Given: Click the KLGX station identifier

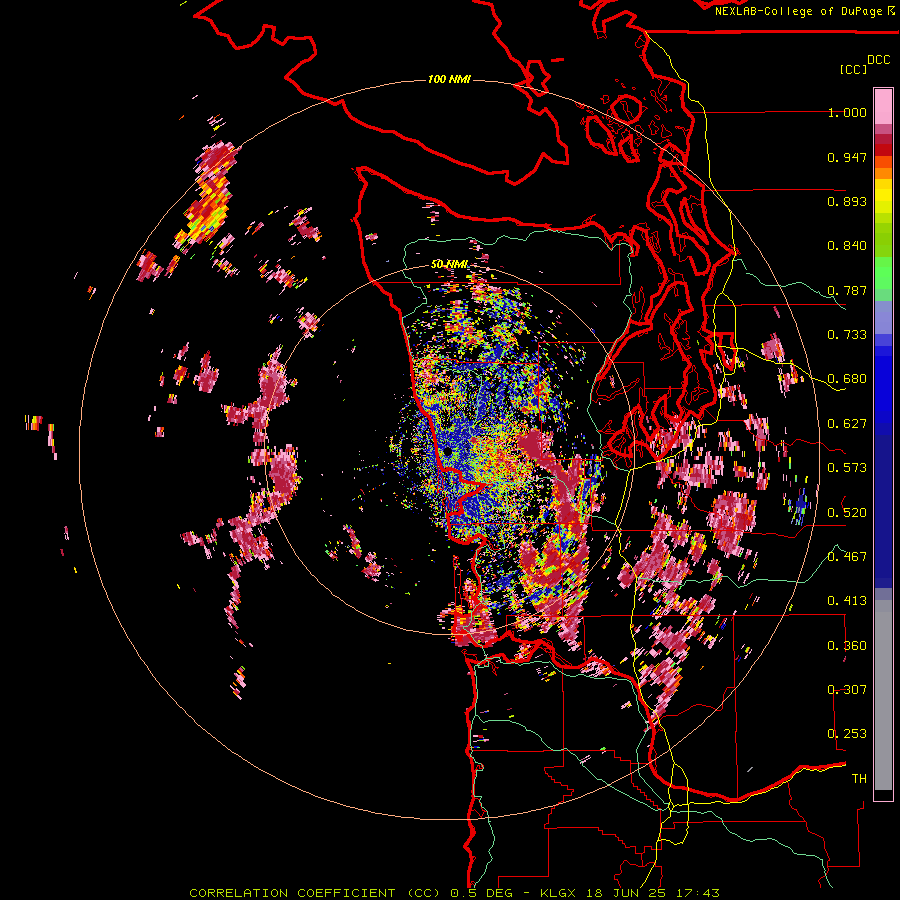Looking at the screenshot, I should [x=560, y=893].
